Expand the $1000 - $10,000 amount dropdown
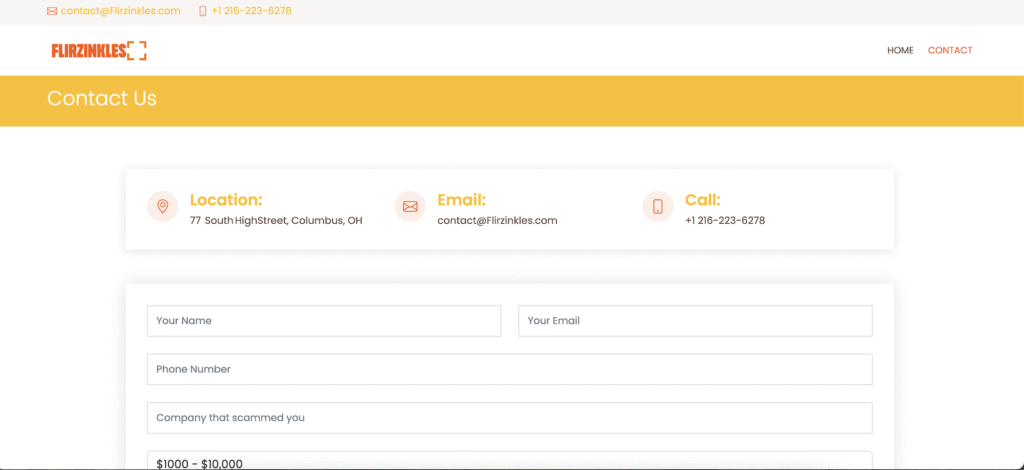This screenshot has height=470, width=1024. pyautogui.click(x=509, y=462)
